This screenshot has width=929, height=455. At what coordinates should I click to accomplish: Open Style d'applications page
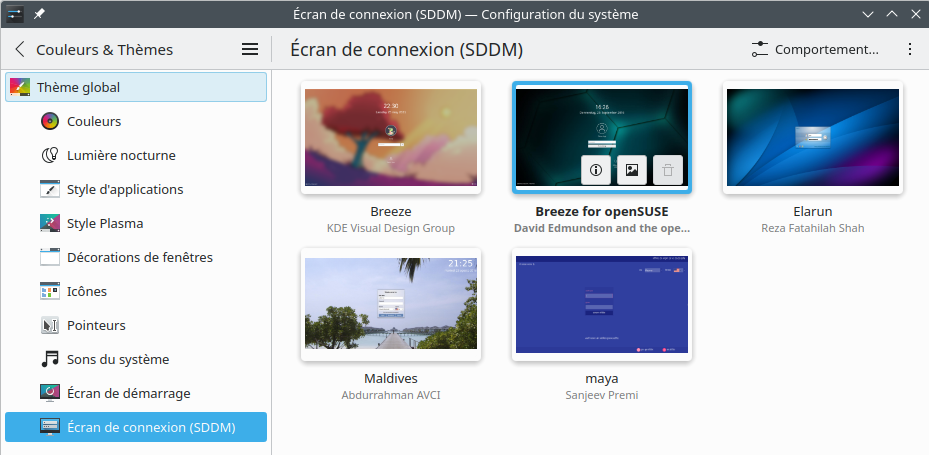click(136, 189)
